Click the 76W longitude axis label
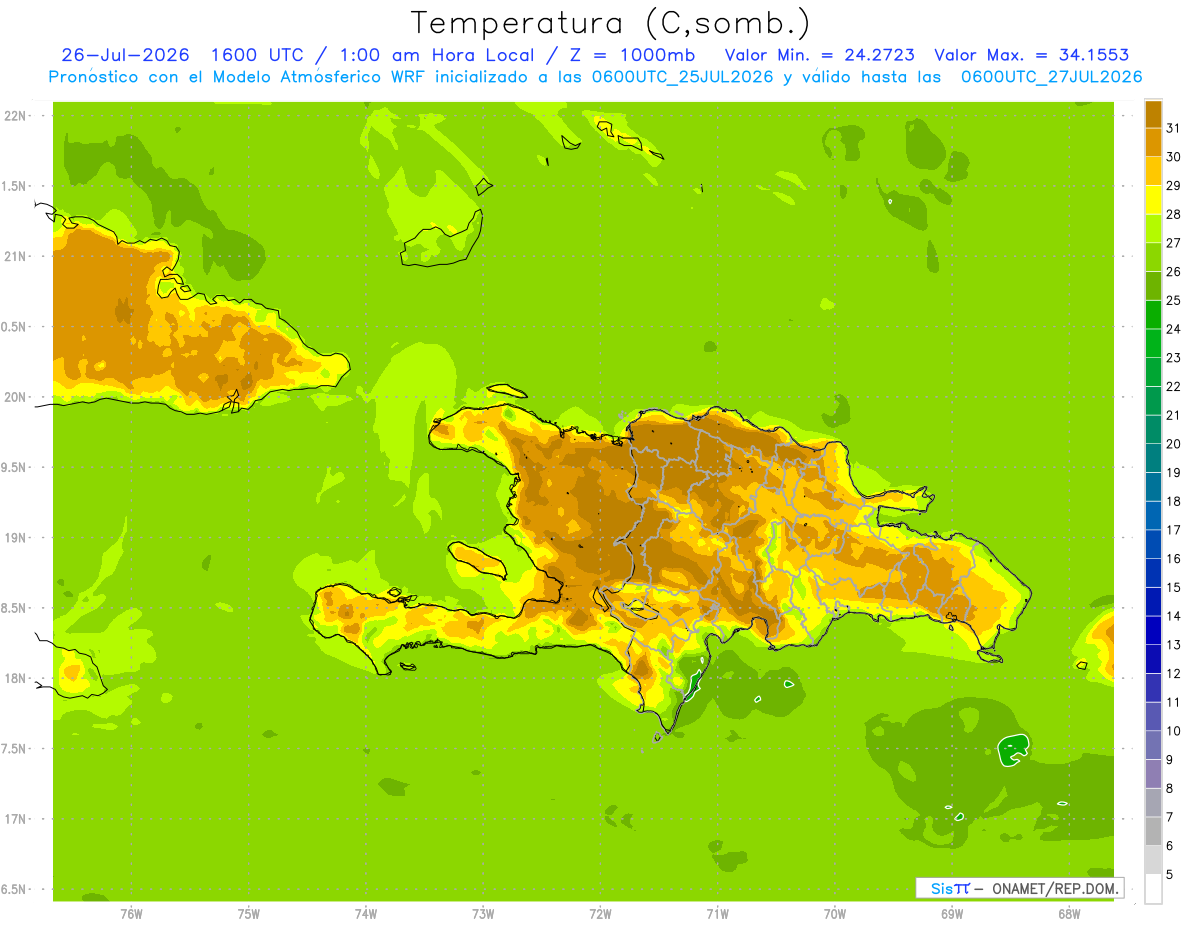The height and width of the screenshot is (927, 1200). click(x=131, y=914)
